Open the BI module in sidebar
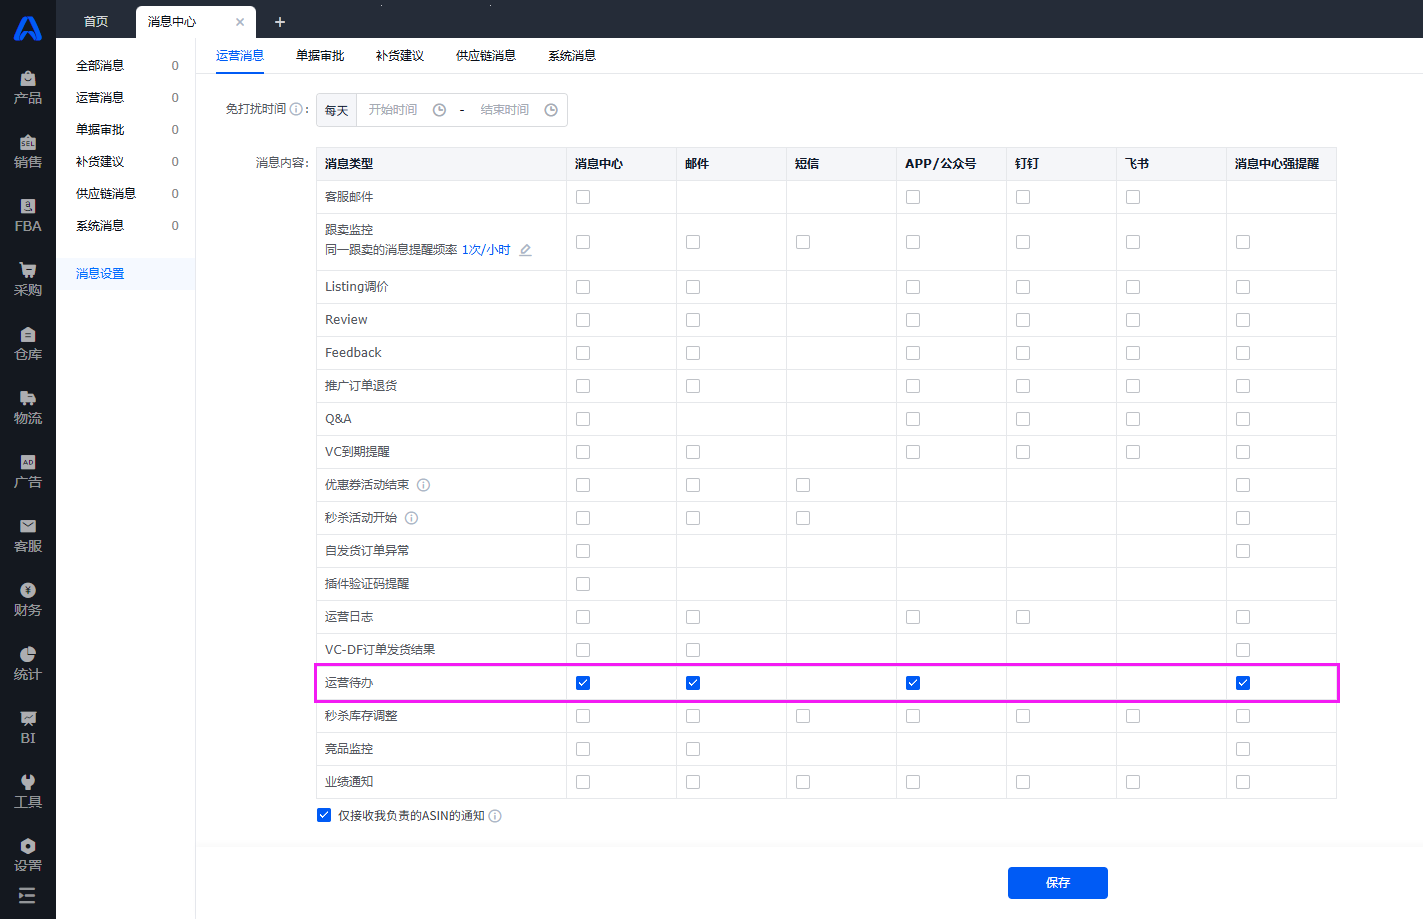This screenshot has width=1423, height=919. click(x=28, y=728)
